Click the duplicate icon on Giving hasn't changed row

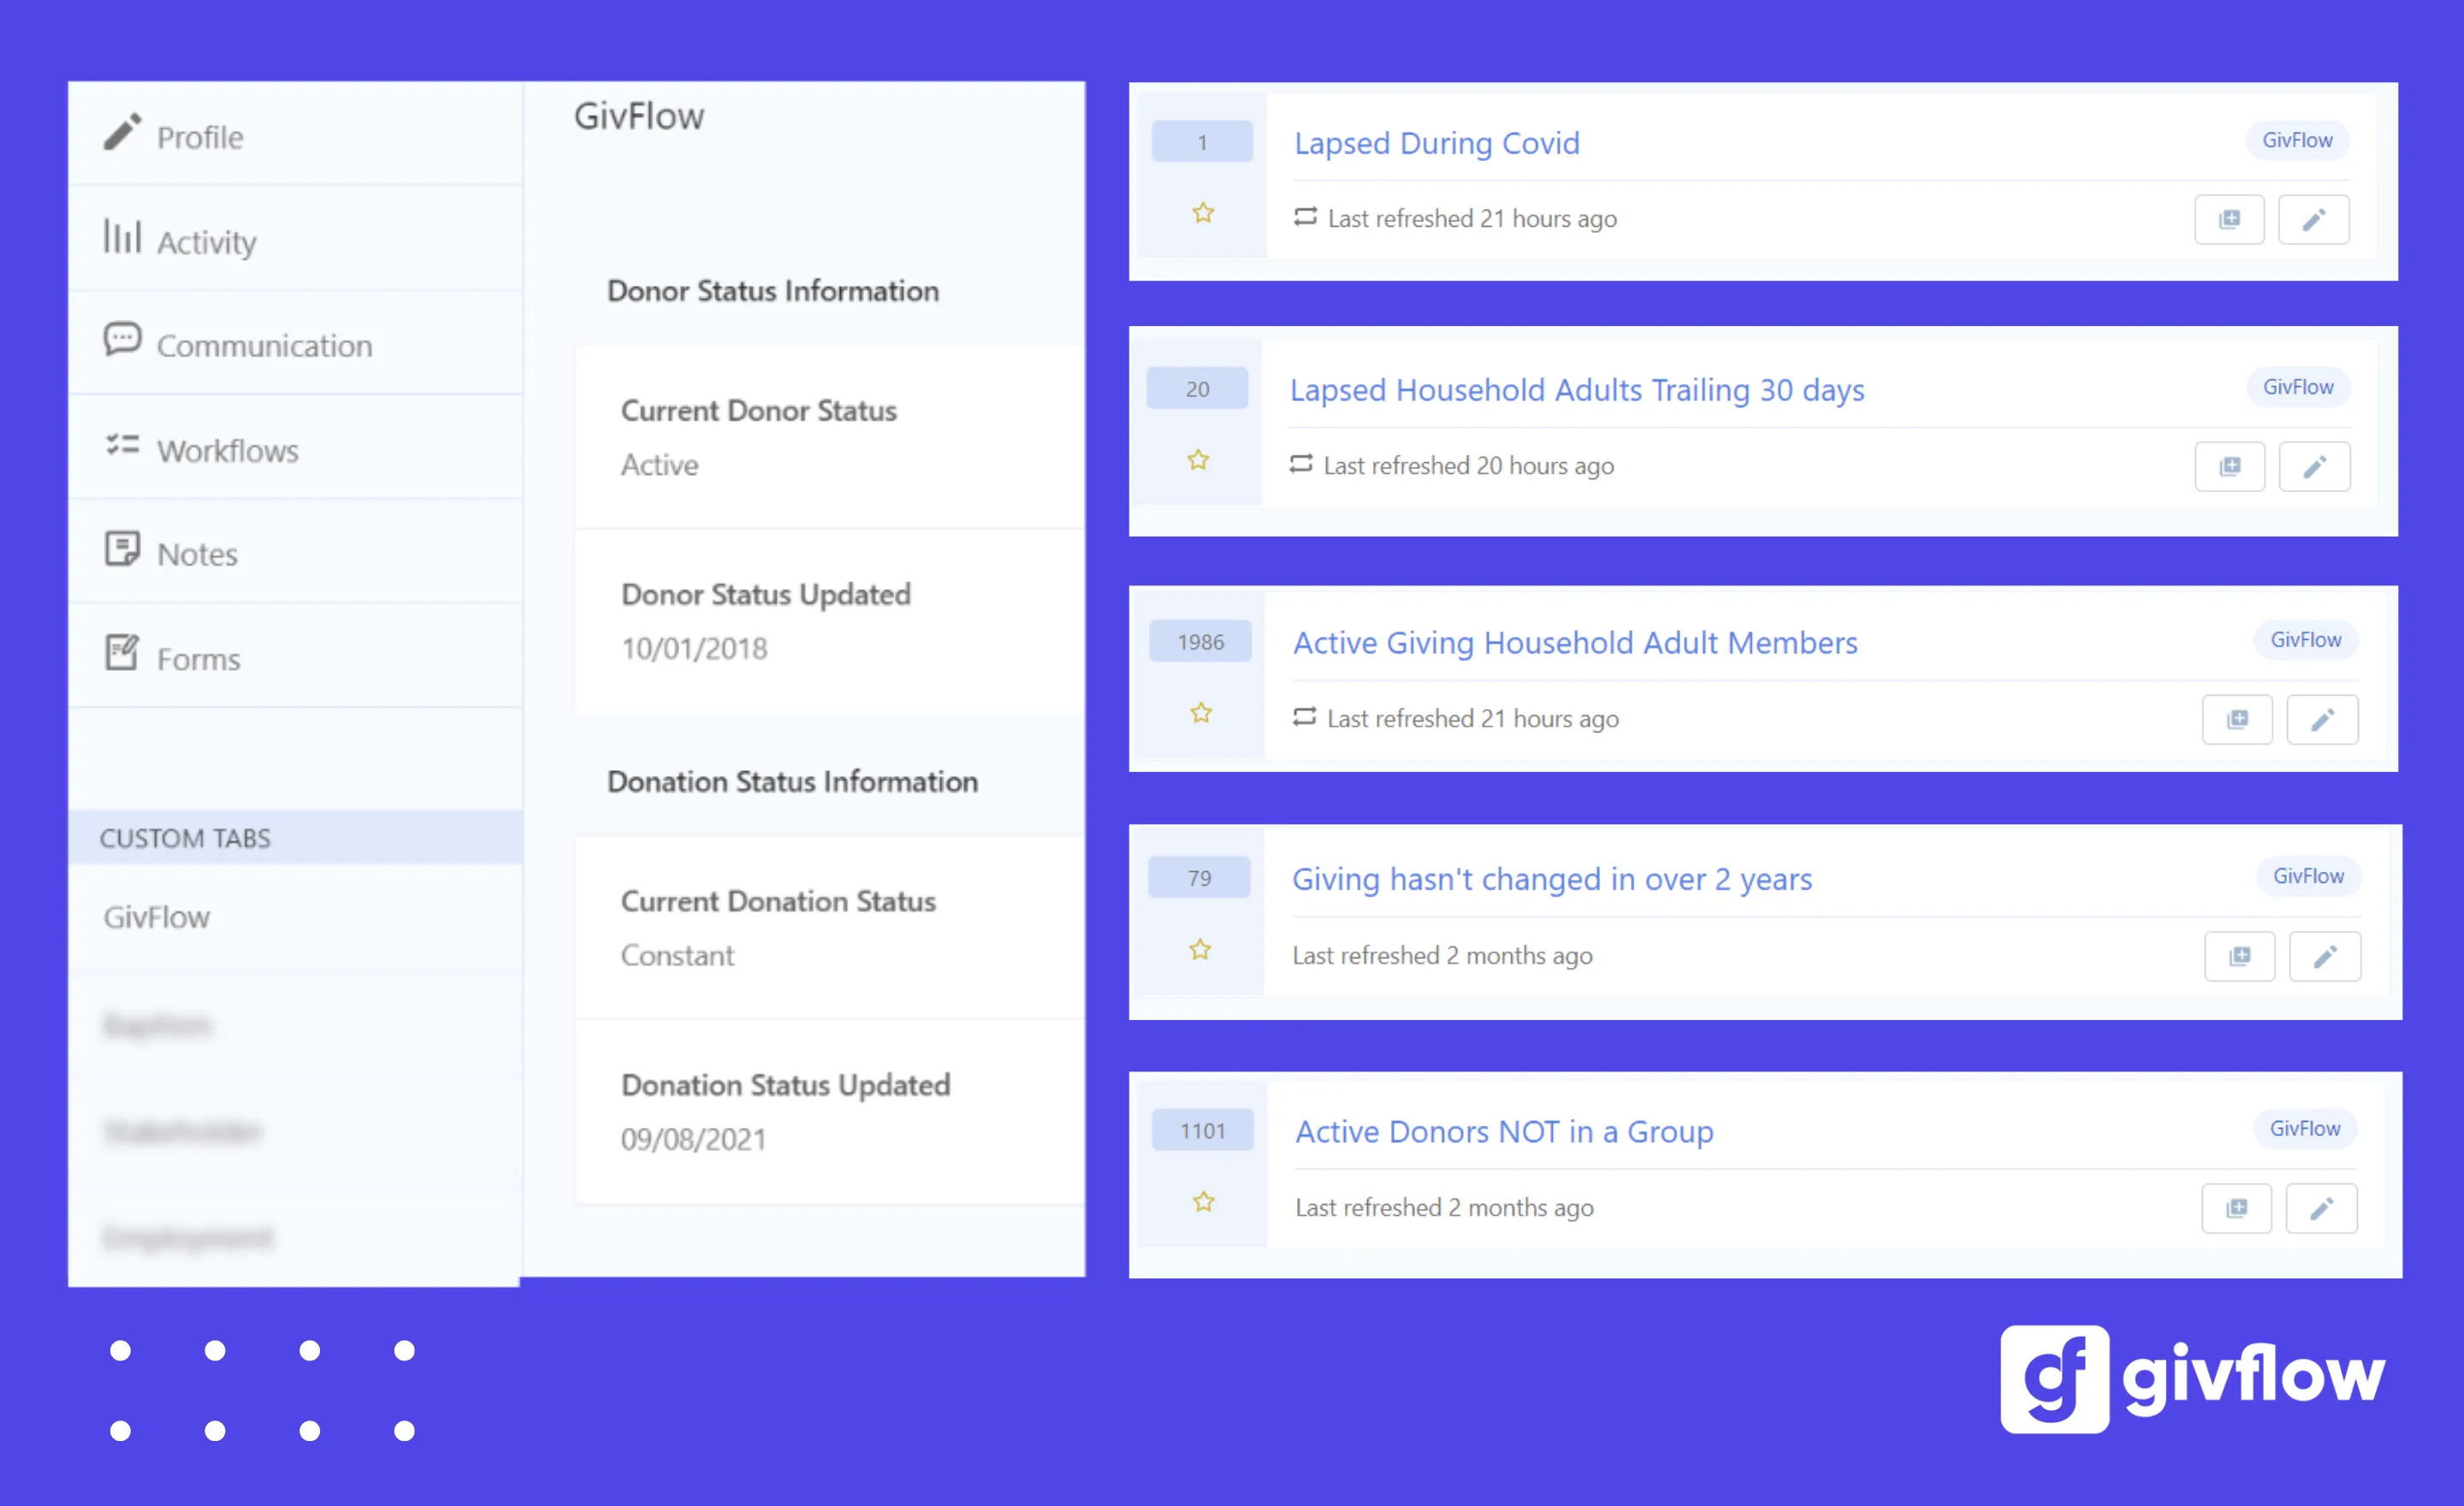(2240, 956)
